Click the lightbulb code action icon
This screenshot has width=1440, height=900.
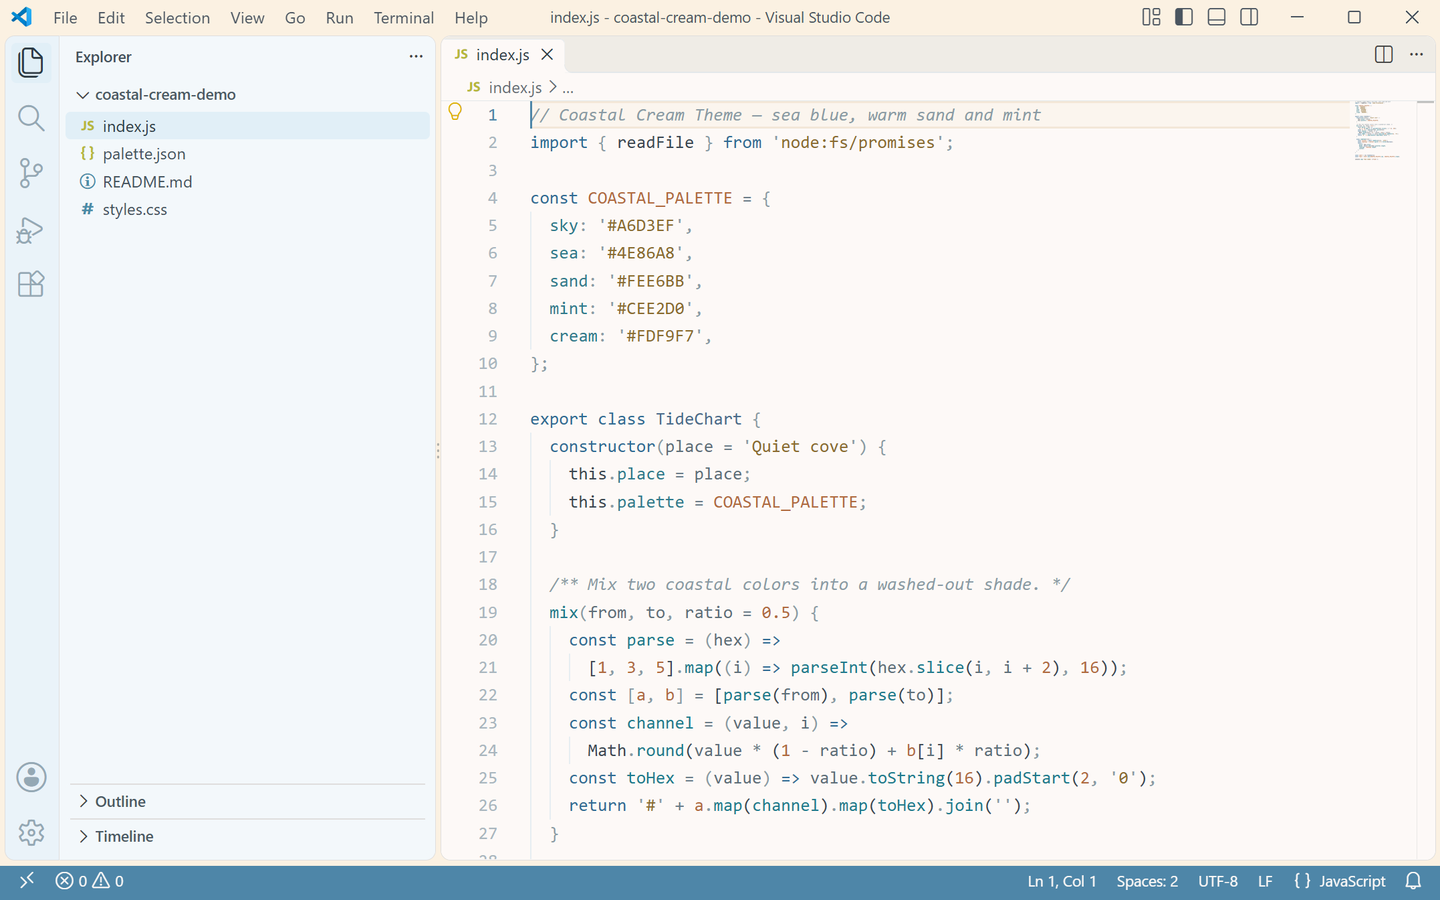[455, 112]
